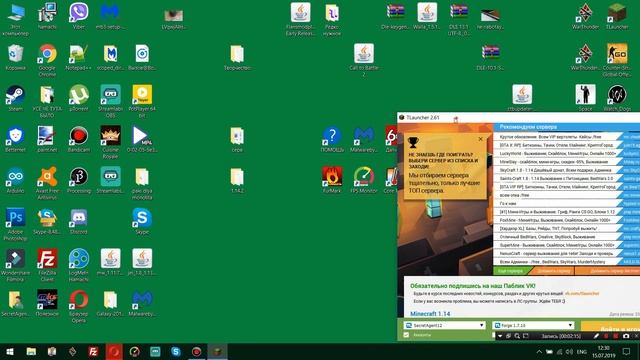The height and width of the screenshot is (360, 640).
Task: Select the Call to Battle 2 jar file
Action: tap(363, 60)
